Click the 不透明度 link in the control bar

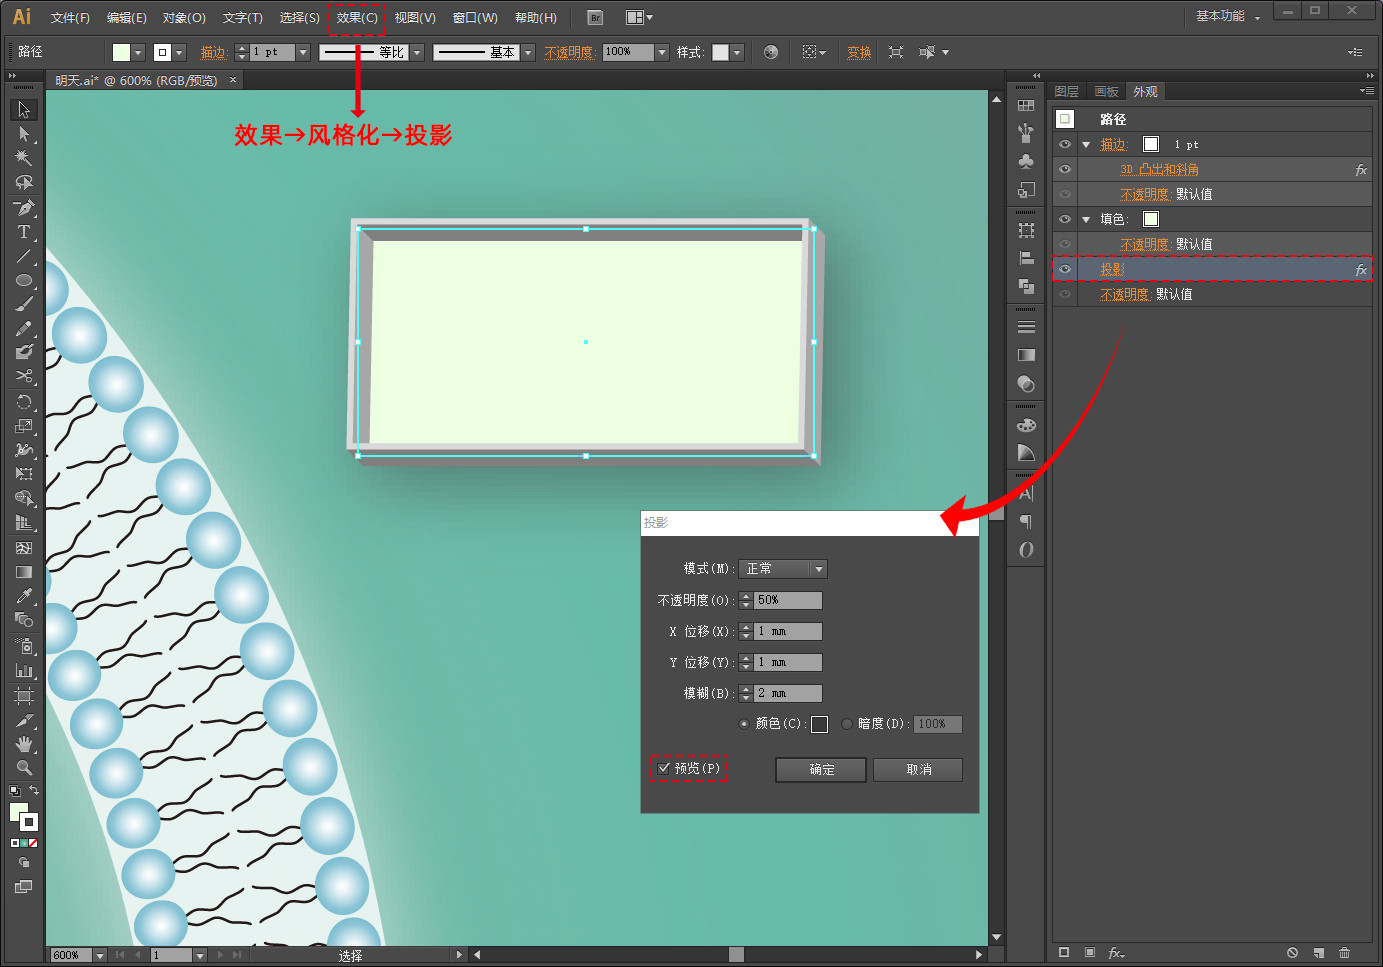tap(570, 52)
